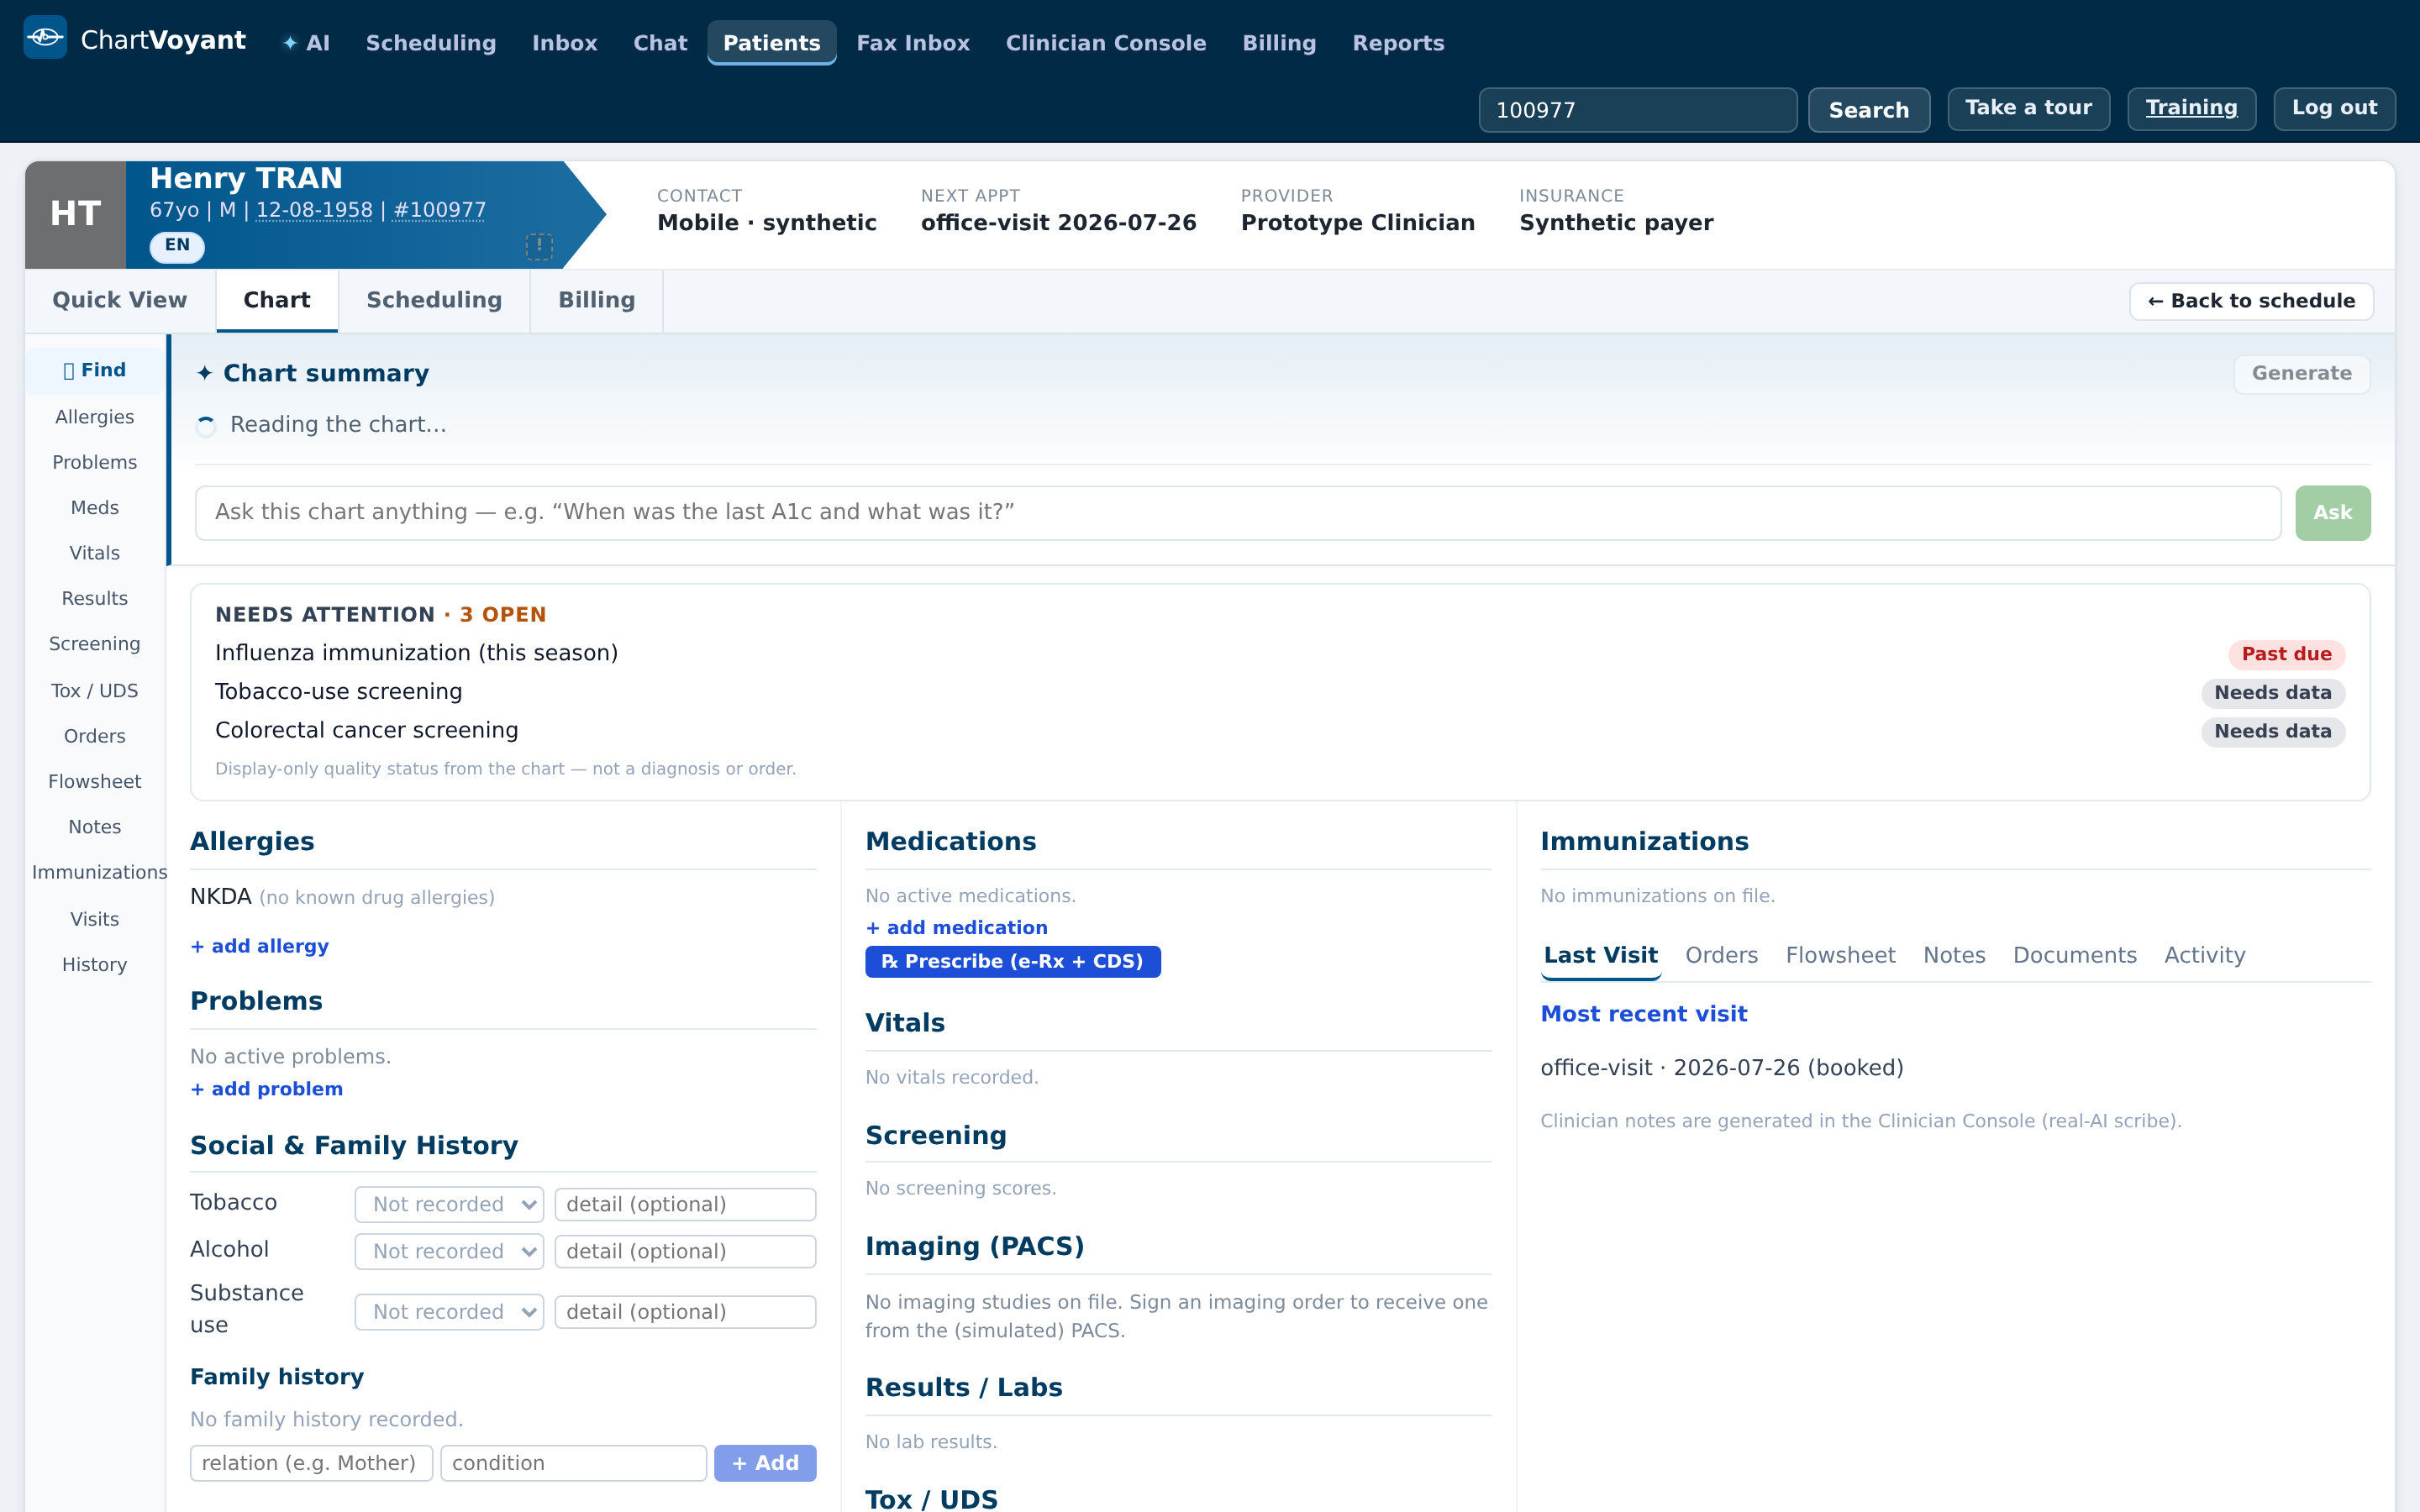2420x1512 pixels.
Task: Click the add problem link
Action: (x=267, y=1089)
